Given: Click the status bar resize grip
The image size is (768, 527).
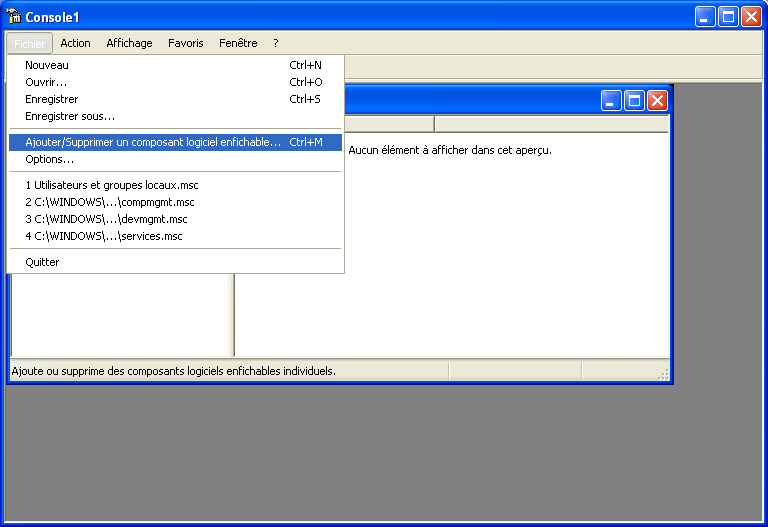Looking at the screenshot, I should click(663, 375).
